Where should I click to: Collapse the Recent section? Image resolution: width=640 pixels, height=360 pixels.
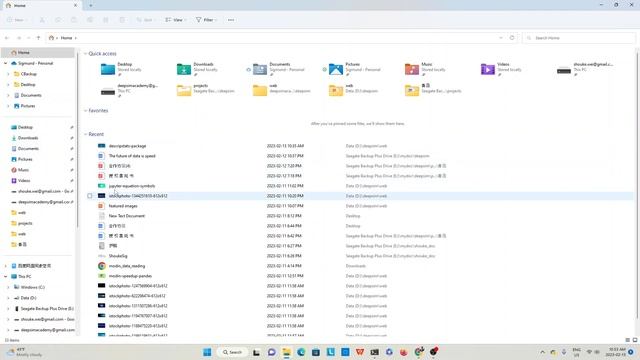[x=86, y=134]
